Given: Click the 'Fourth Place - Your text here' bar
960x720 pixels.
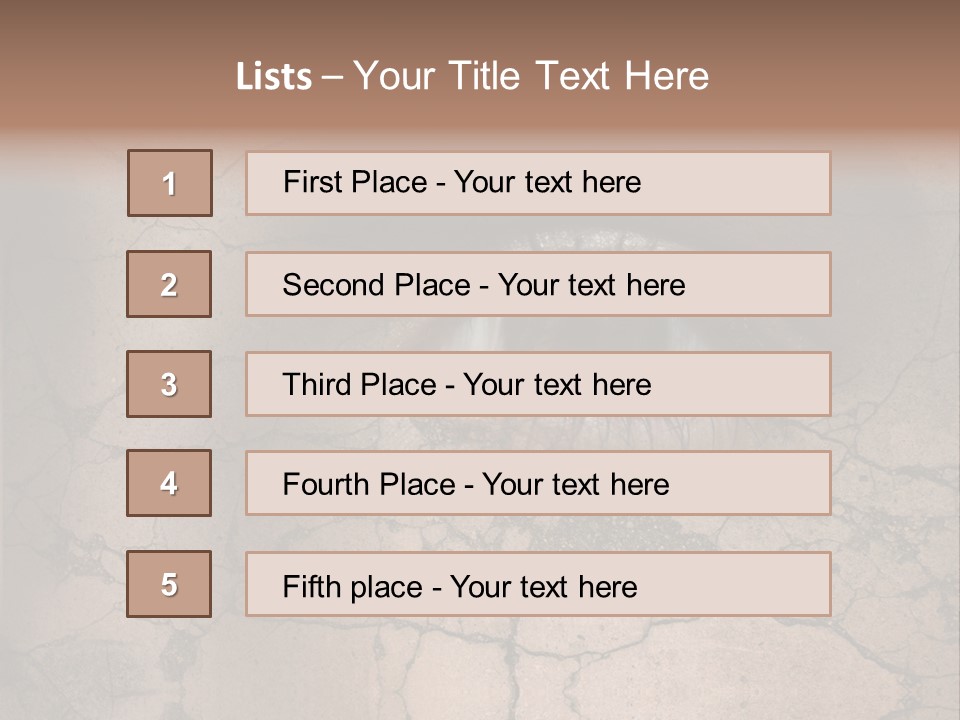Looking at the screenshot, I should (x=538, y=483).
